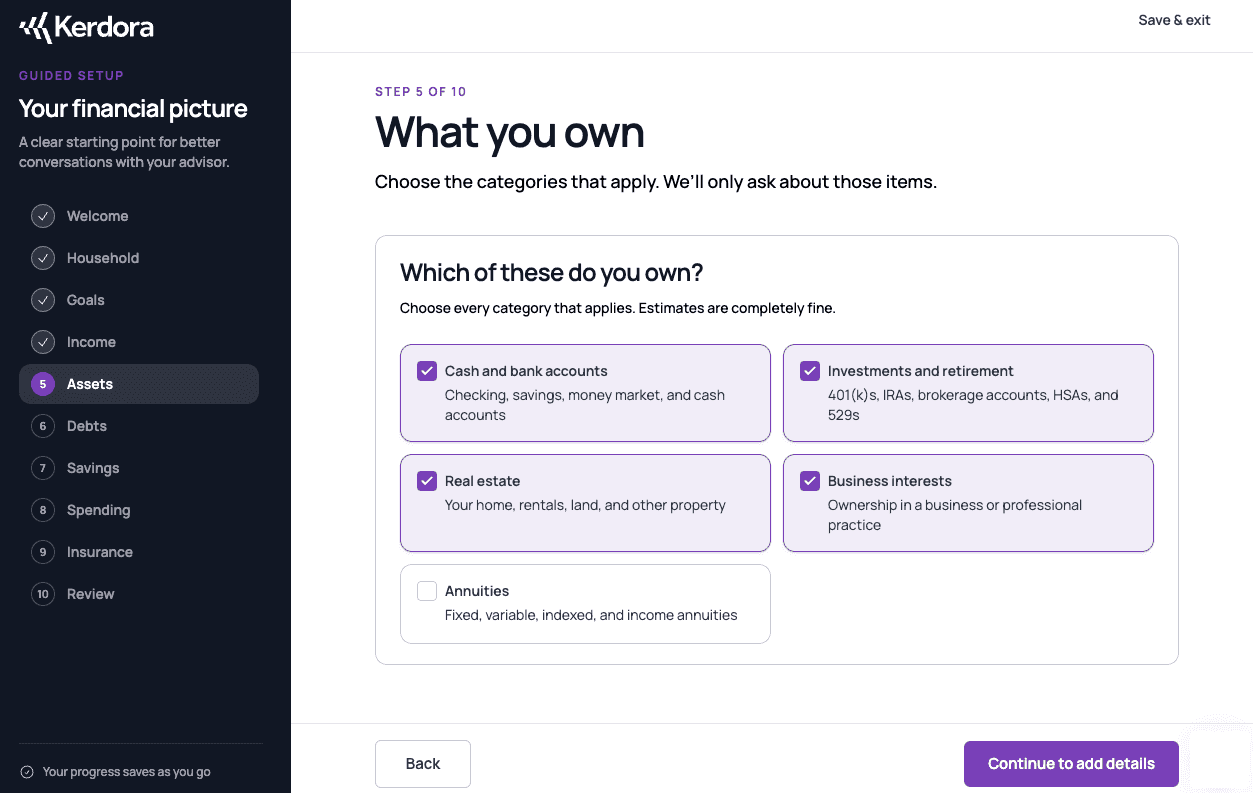
Task: Click the Kerdora logo icon
Action: click(35, 28)
